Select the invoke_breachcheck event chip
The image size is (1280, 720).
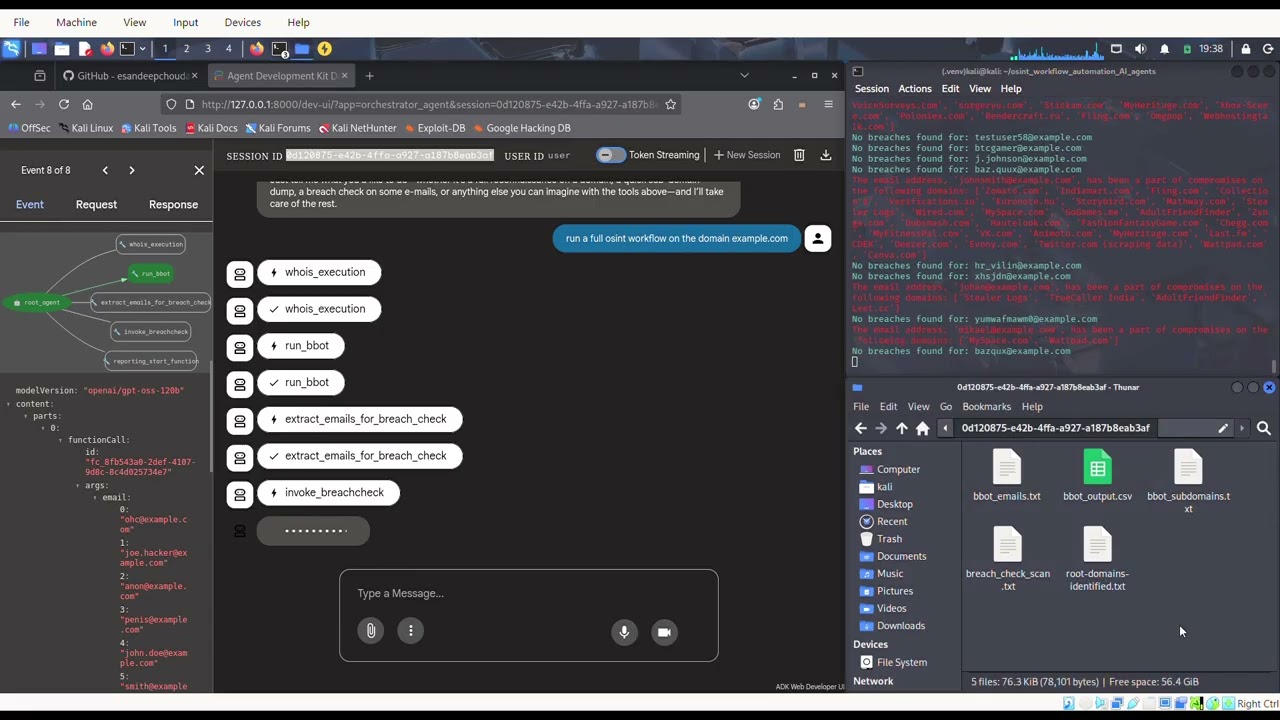[x=328, y=492]
